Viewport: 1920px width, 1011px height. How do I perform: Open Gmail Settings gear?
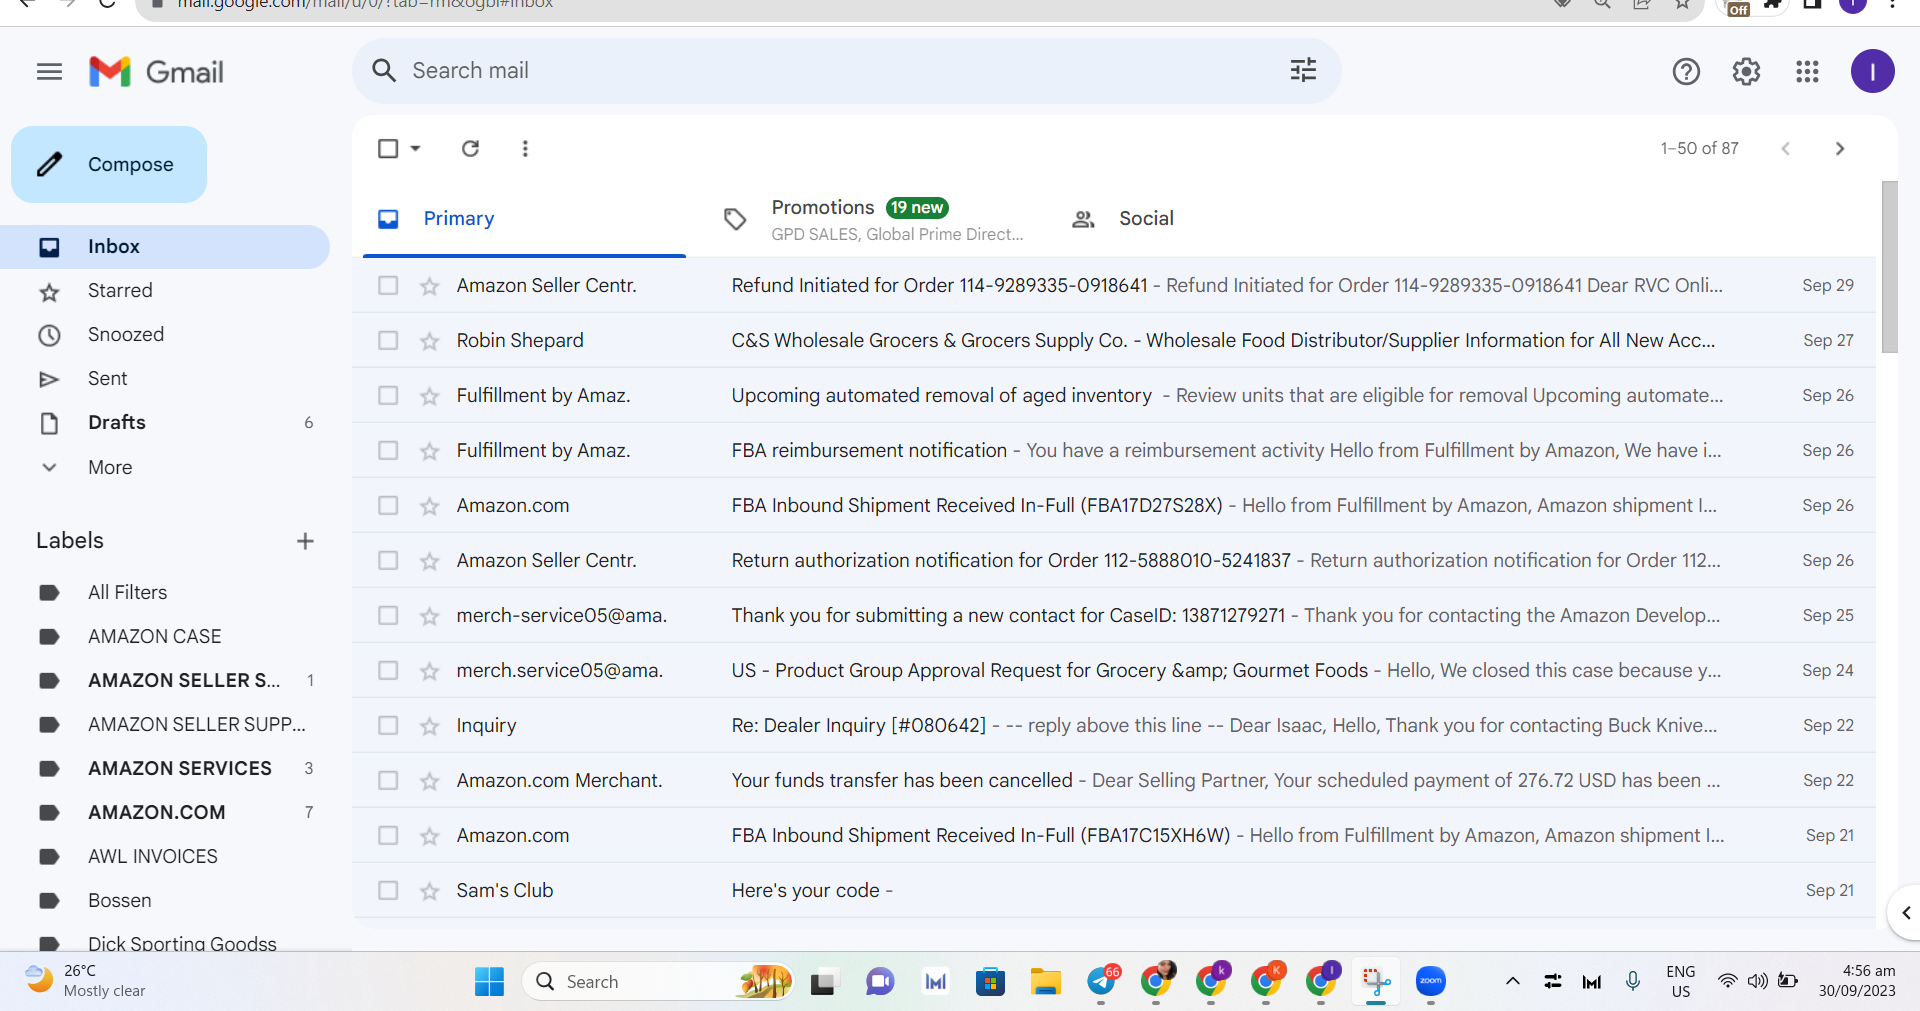[1746, 72]
